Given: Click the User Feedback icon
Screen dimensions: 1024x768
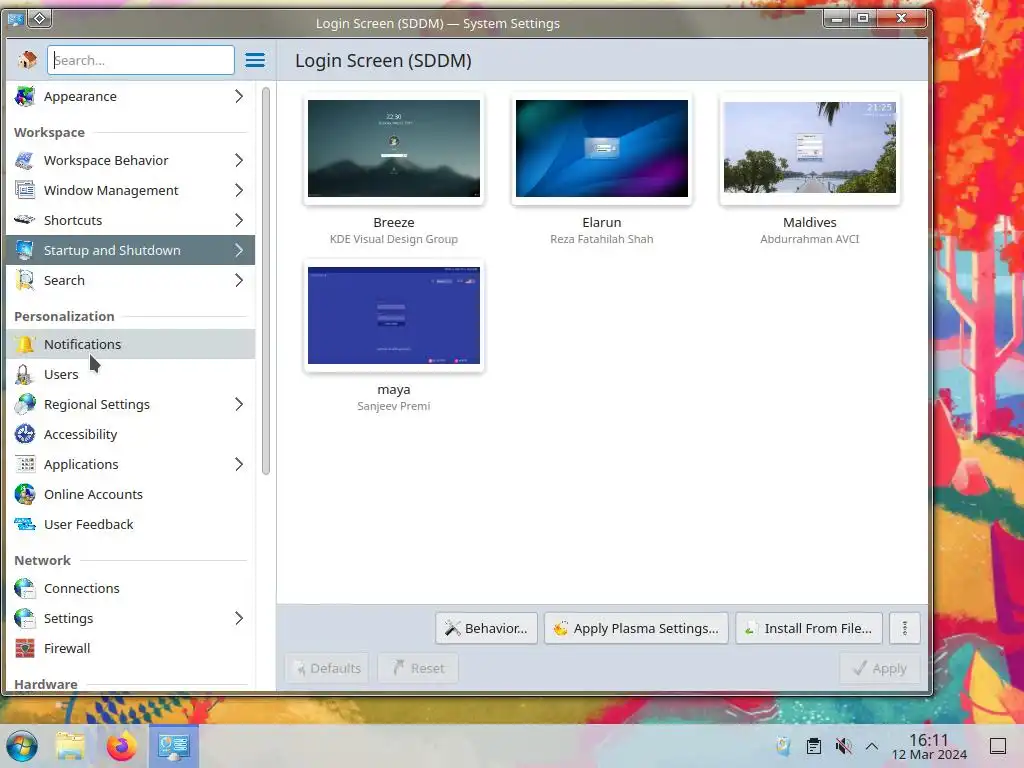Looking at the screenshot, I should coord(25,524).
